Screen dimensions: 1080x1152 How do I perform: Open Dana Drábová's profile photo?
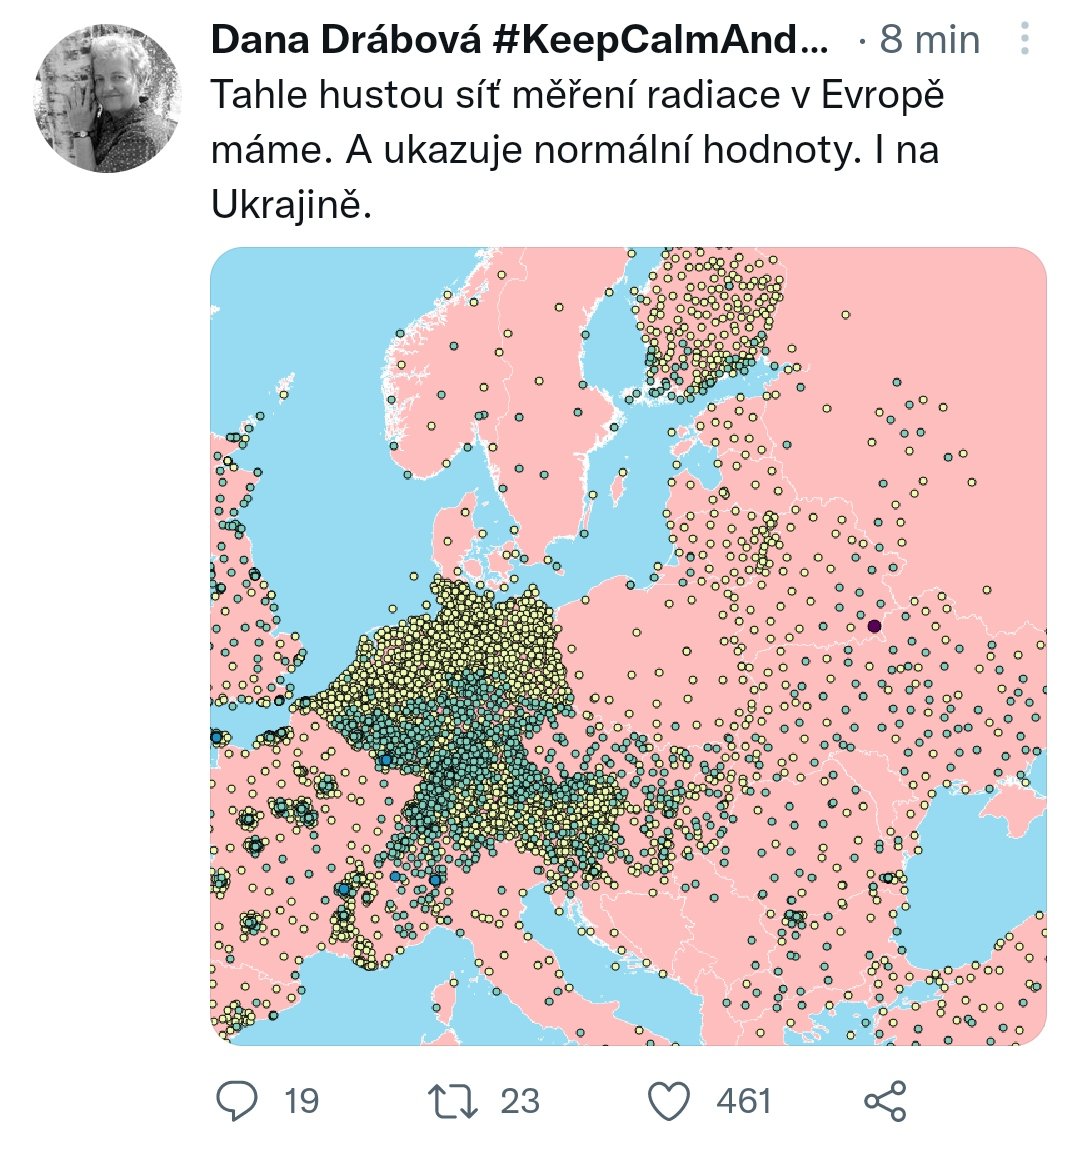[106, 98]
